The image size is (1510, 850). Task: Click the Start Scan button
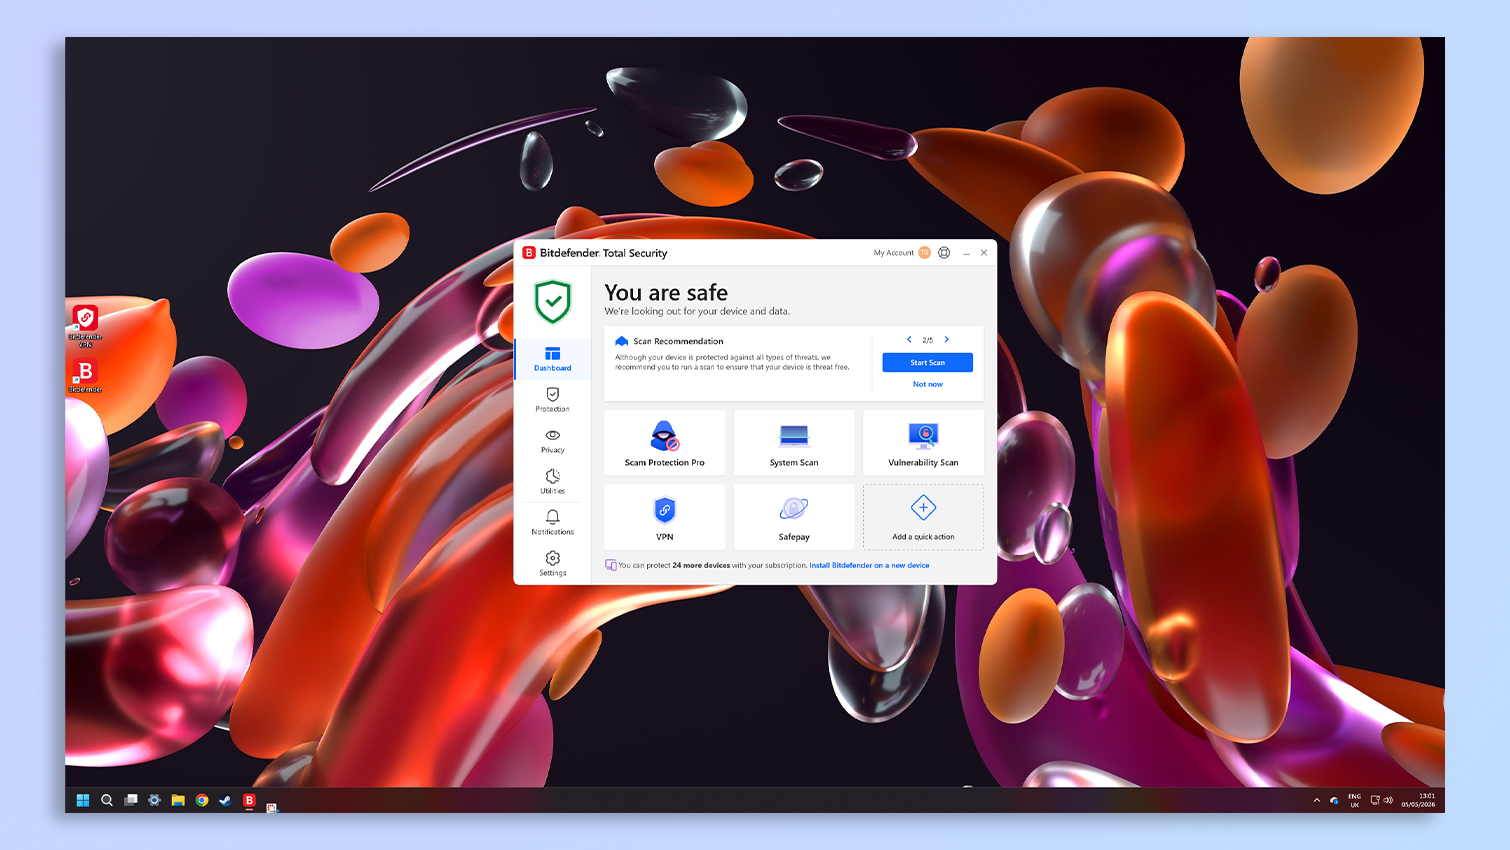(927, 362)
